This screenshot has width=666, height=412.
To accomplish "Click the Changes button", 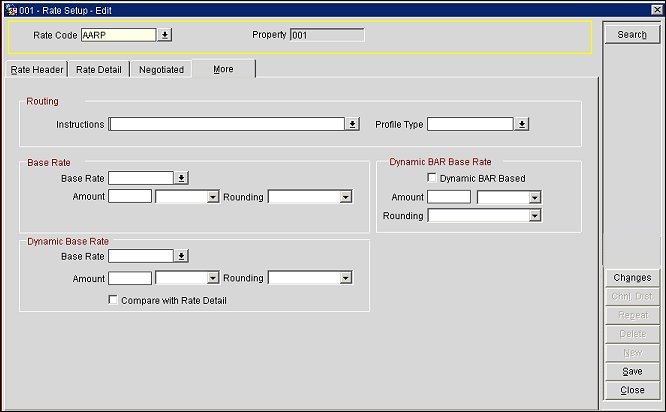I will pyautogui.click(x=631, y=278).
